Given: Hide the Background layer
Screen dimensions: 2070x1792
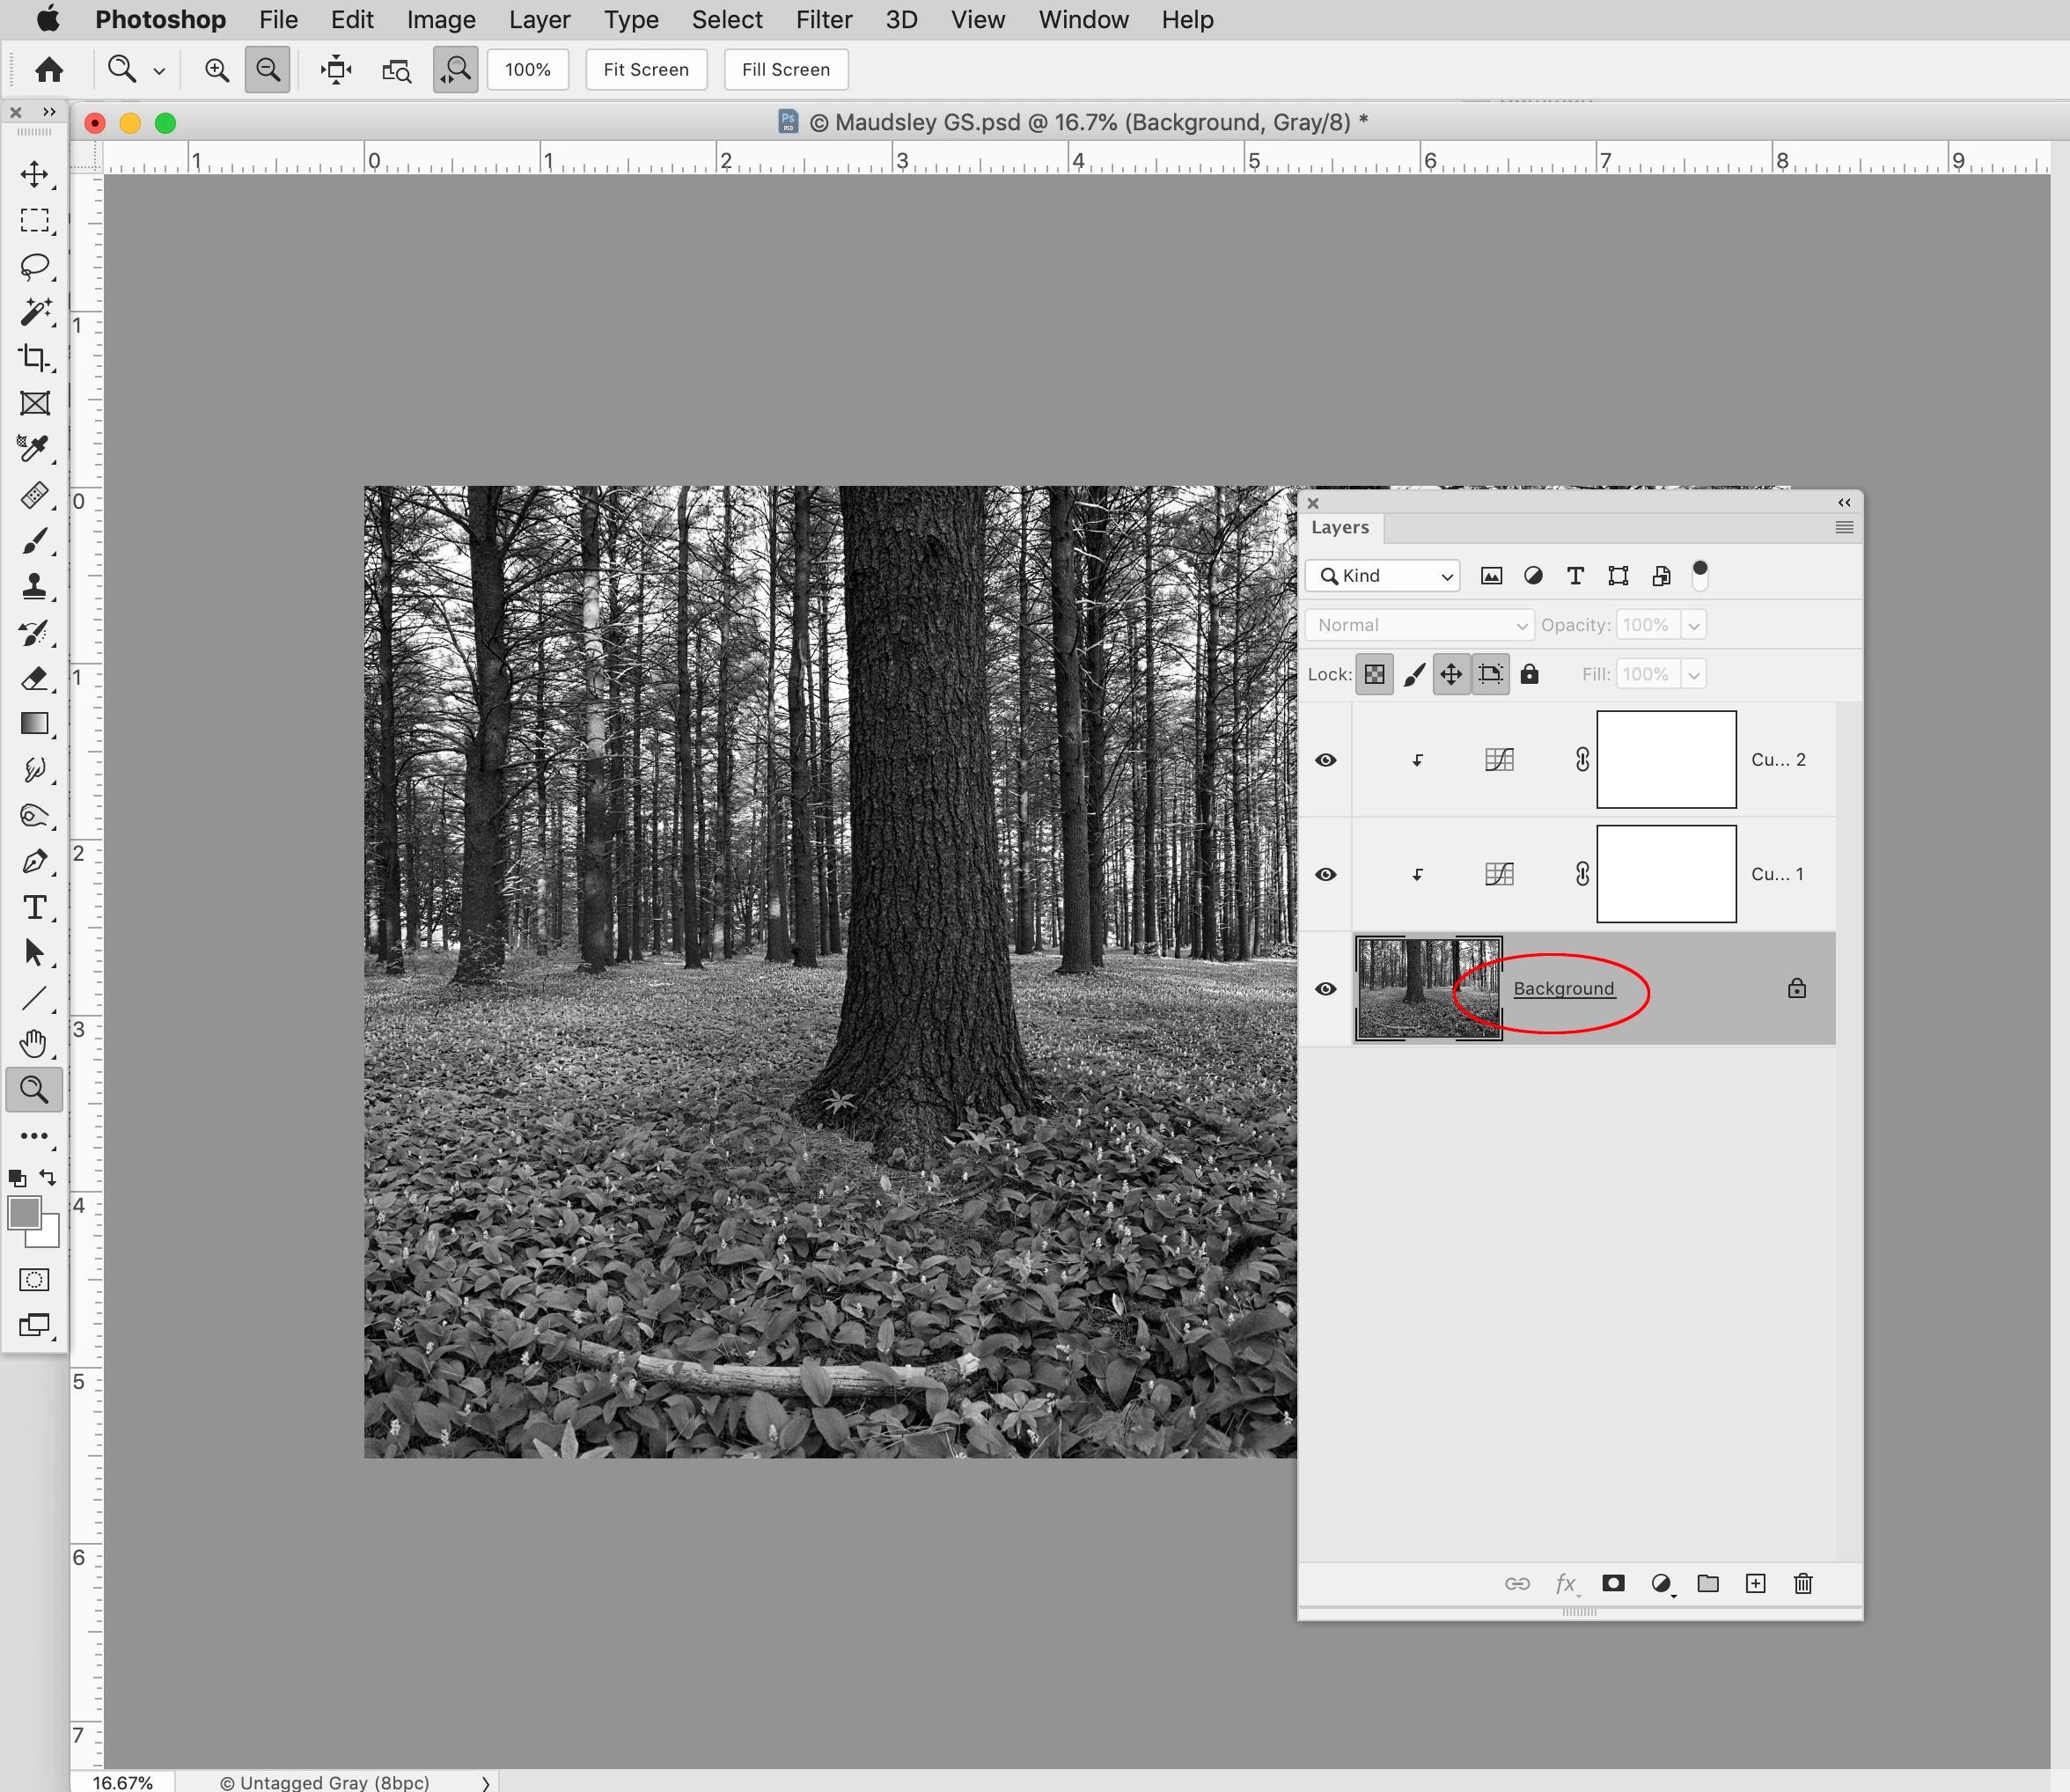Looking at the screenshot, I should coord(1326,989).
